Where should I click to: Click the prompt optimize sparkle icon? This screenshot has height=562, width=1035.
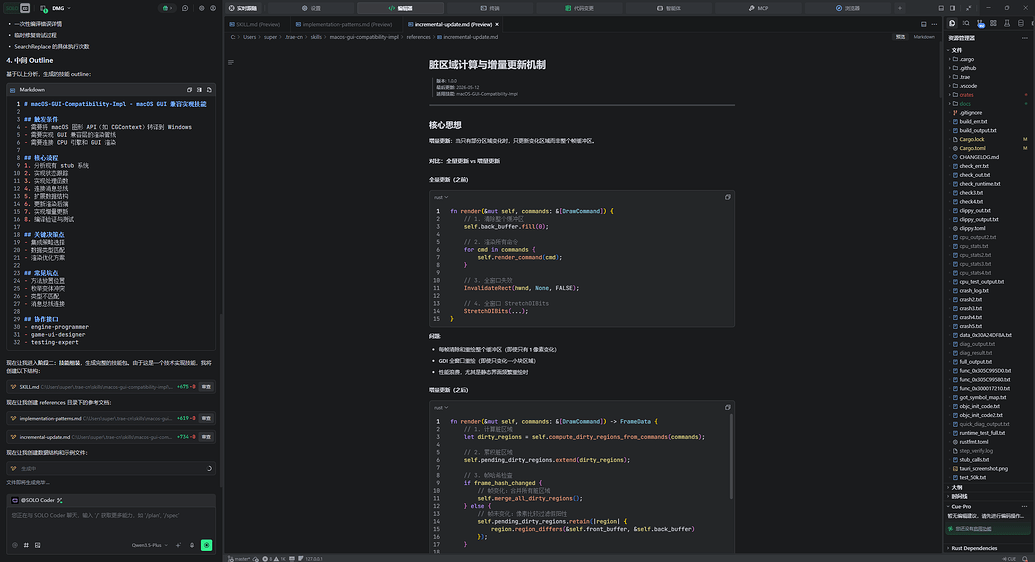tap(178, 545)
